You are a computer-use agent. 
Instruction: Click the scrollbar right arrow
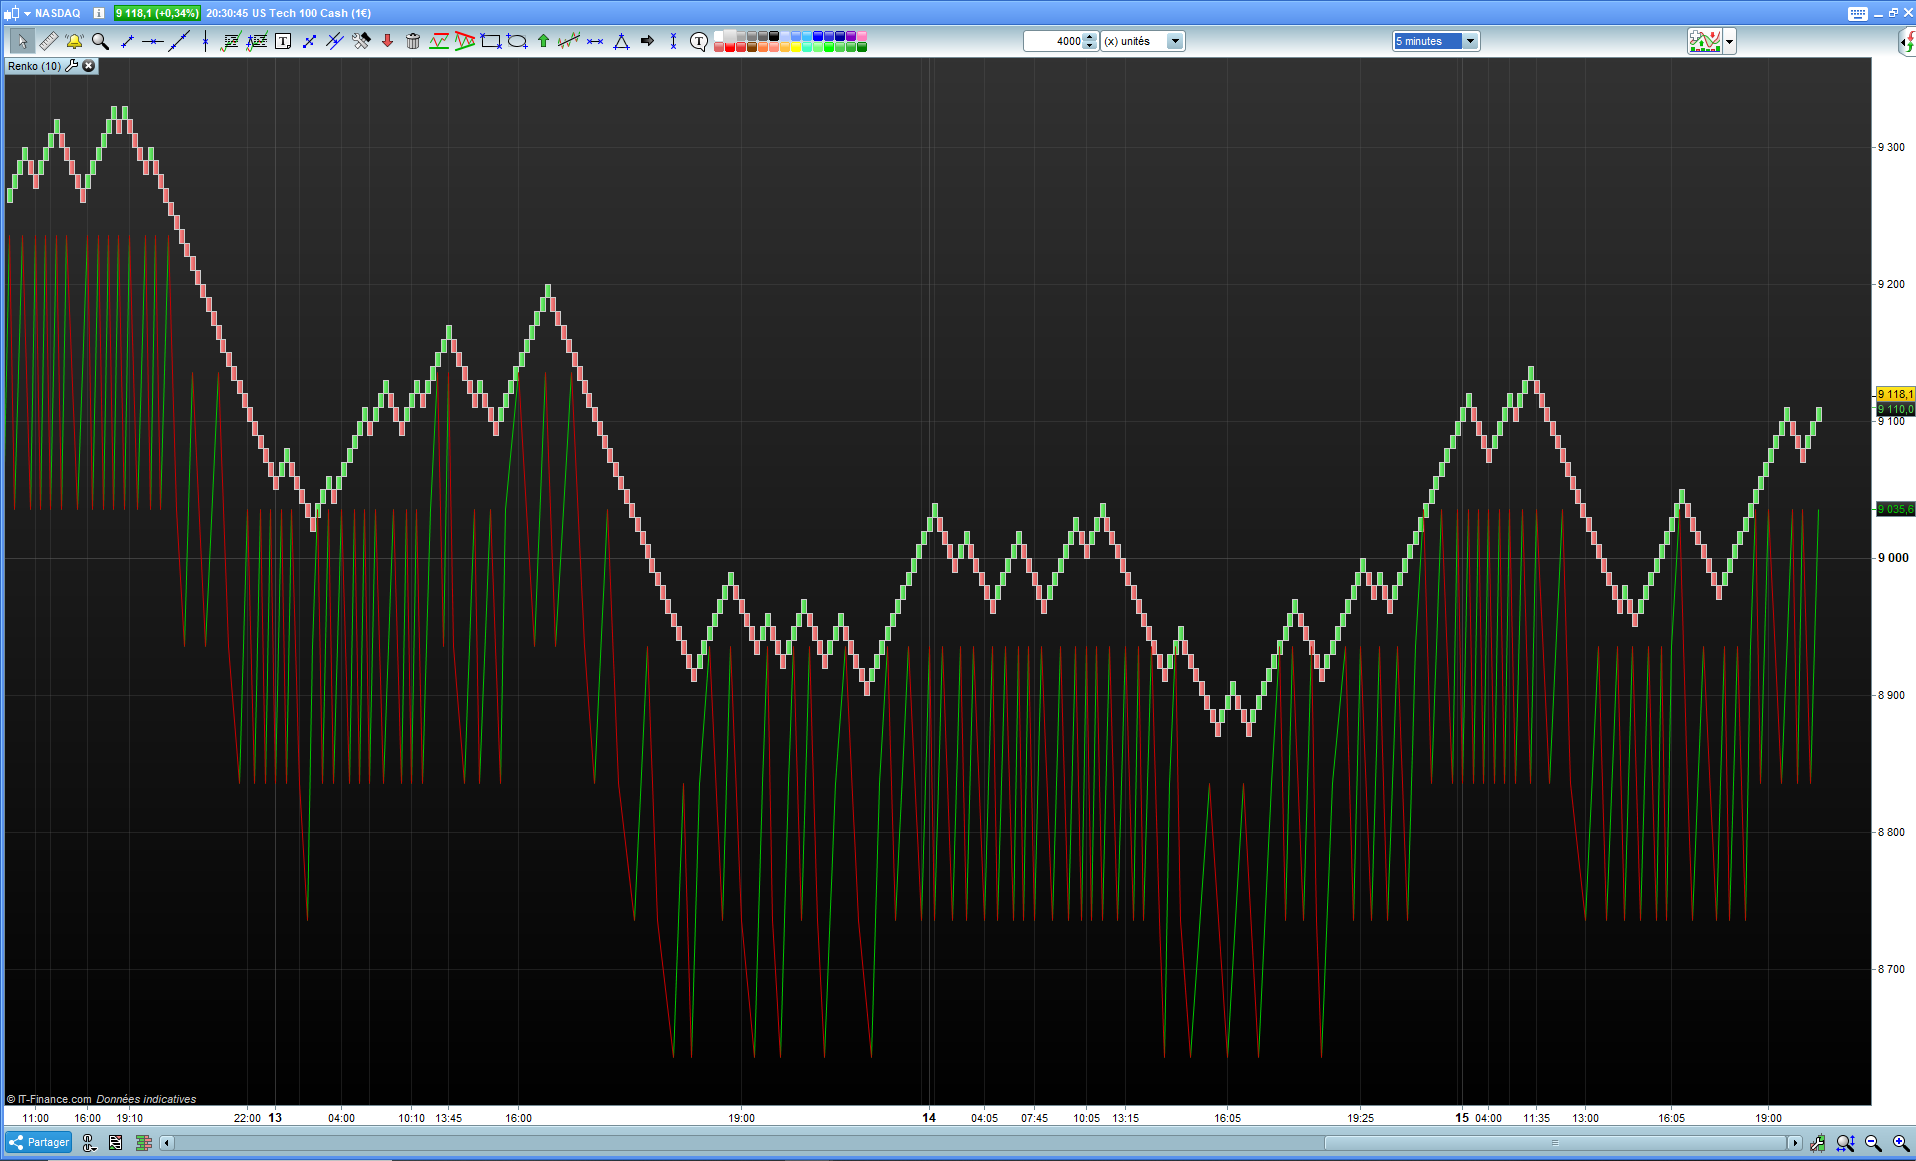coord(1795,1143)
